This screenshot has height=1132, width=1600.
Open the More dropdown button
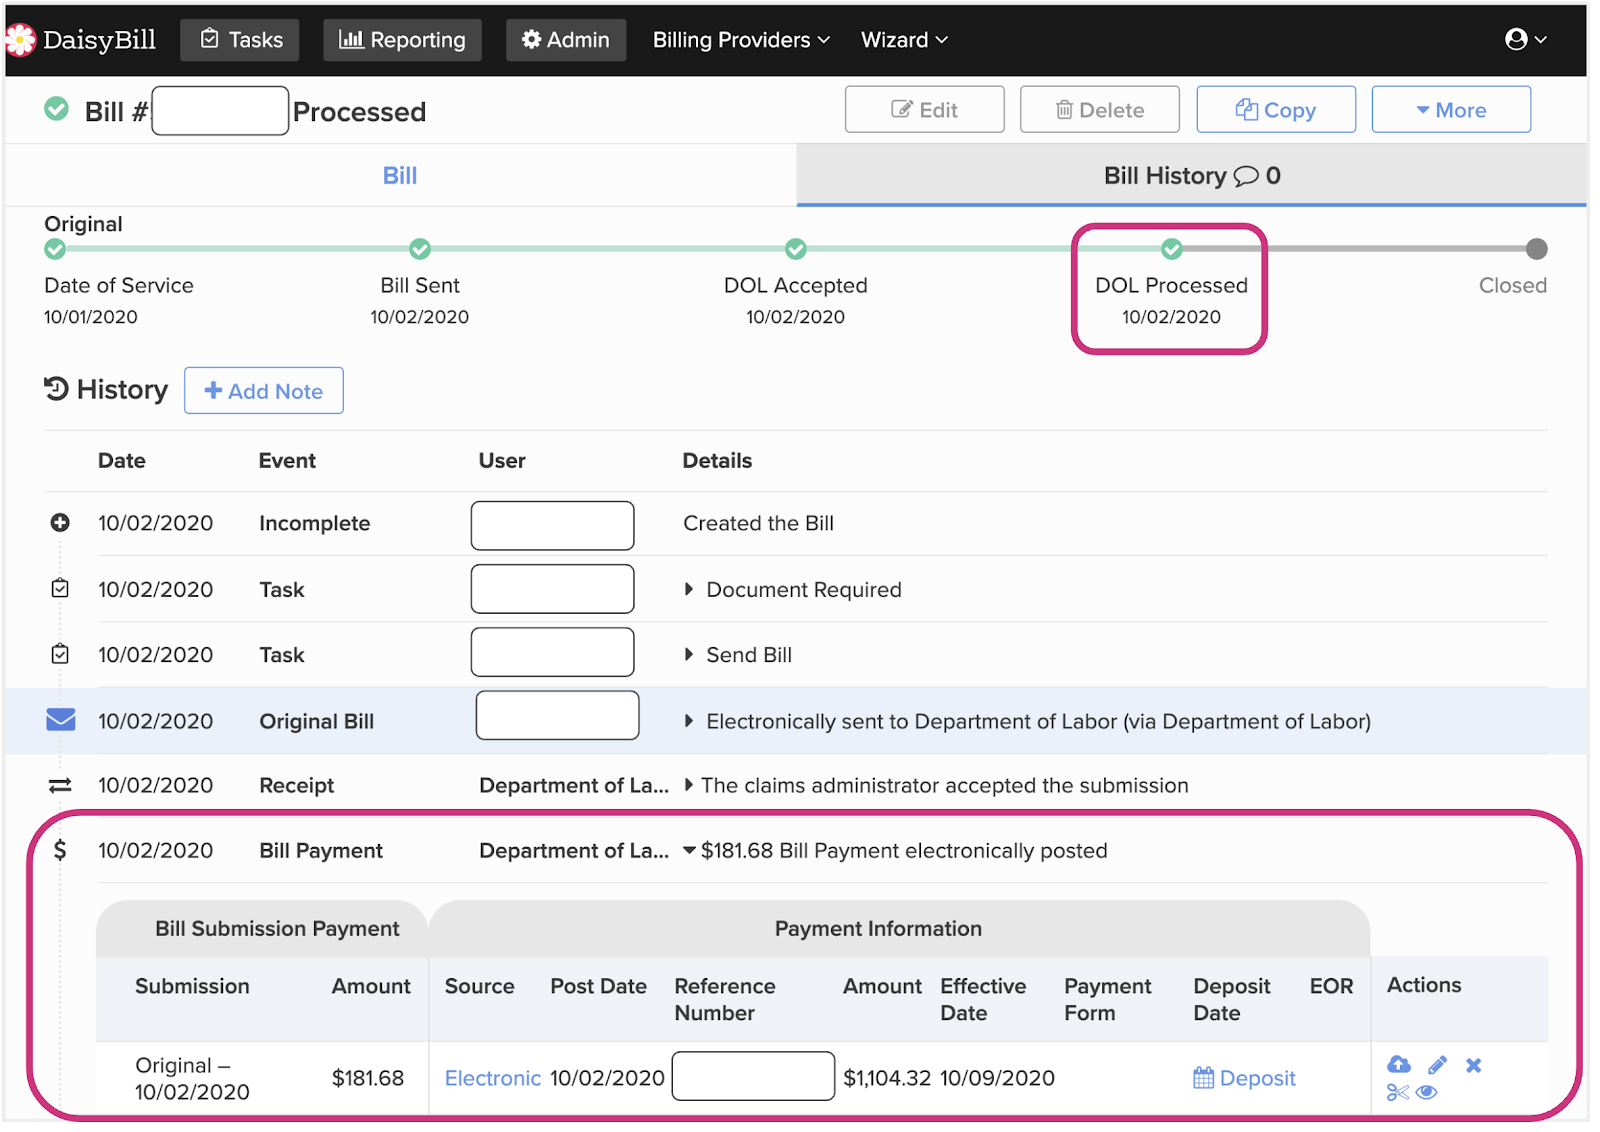pyautogui.click(x=1450, y=110)
